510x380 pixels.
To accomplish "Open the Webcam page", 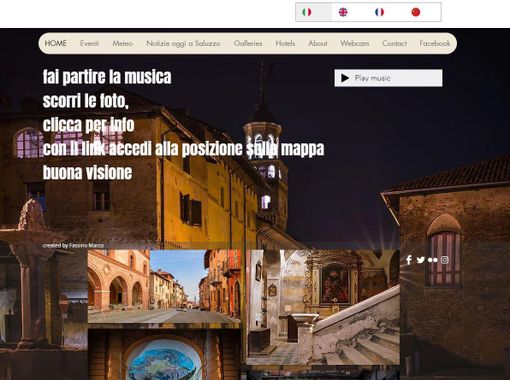I will click(x=354, y=43).
